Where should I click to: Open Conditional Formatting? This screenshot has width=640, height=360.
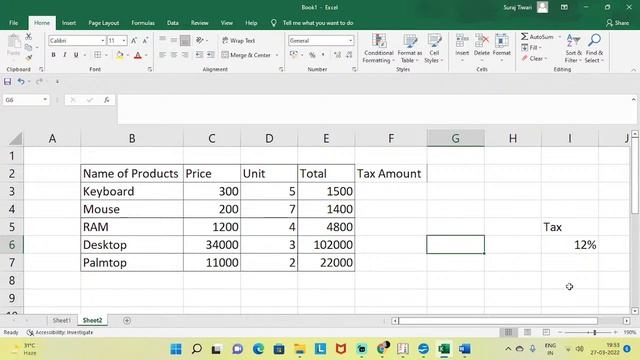379,48
